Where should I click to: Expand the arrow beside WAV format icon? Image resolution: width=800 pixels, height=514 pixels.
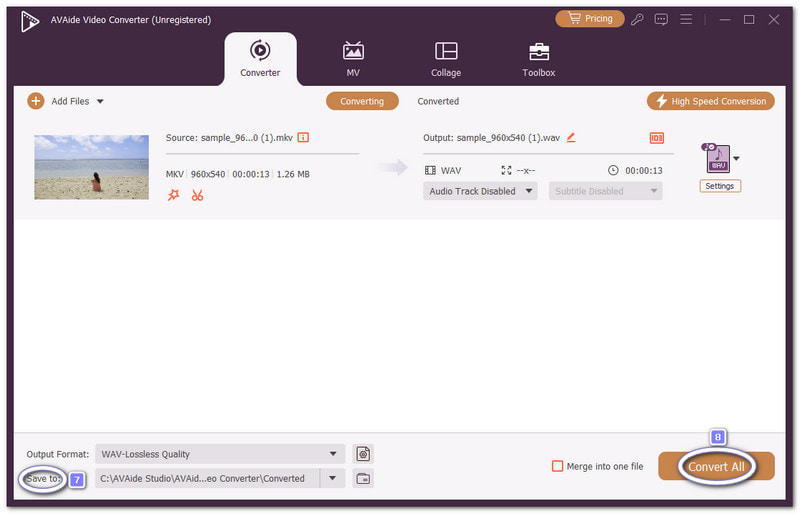pyautogui.click(x=736, y=159)
